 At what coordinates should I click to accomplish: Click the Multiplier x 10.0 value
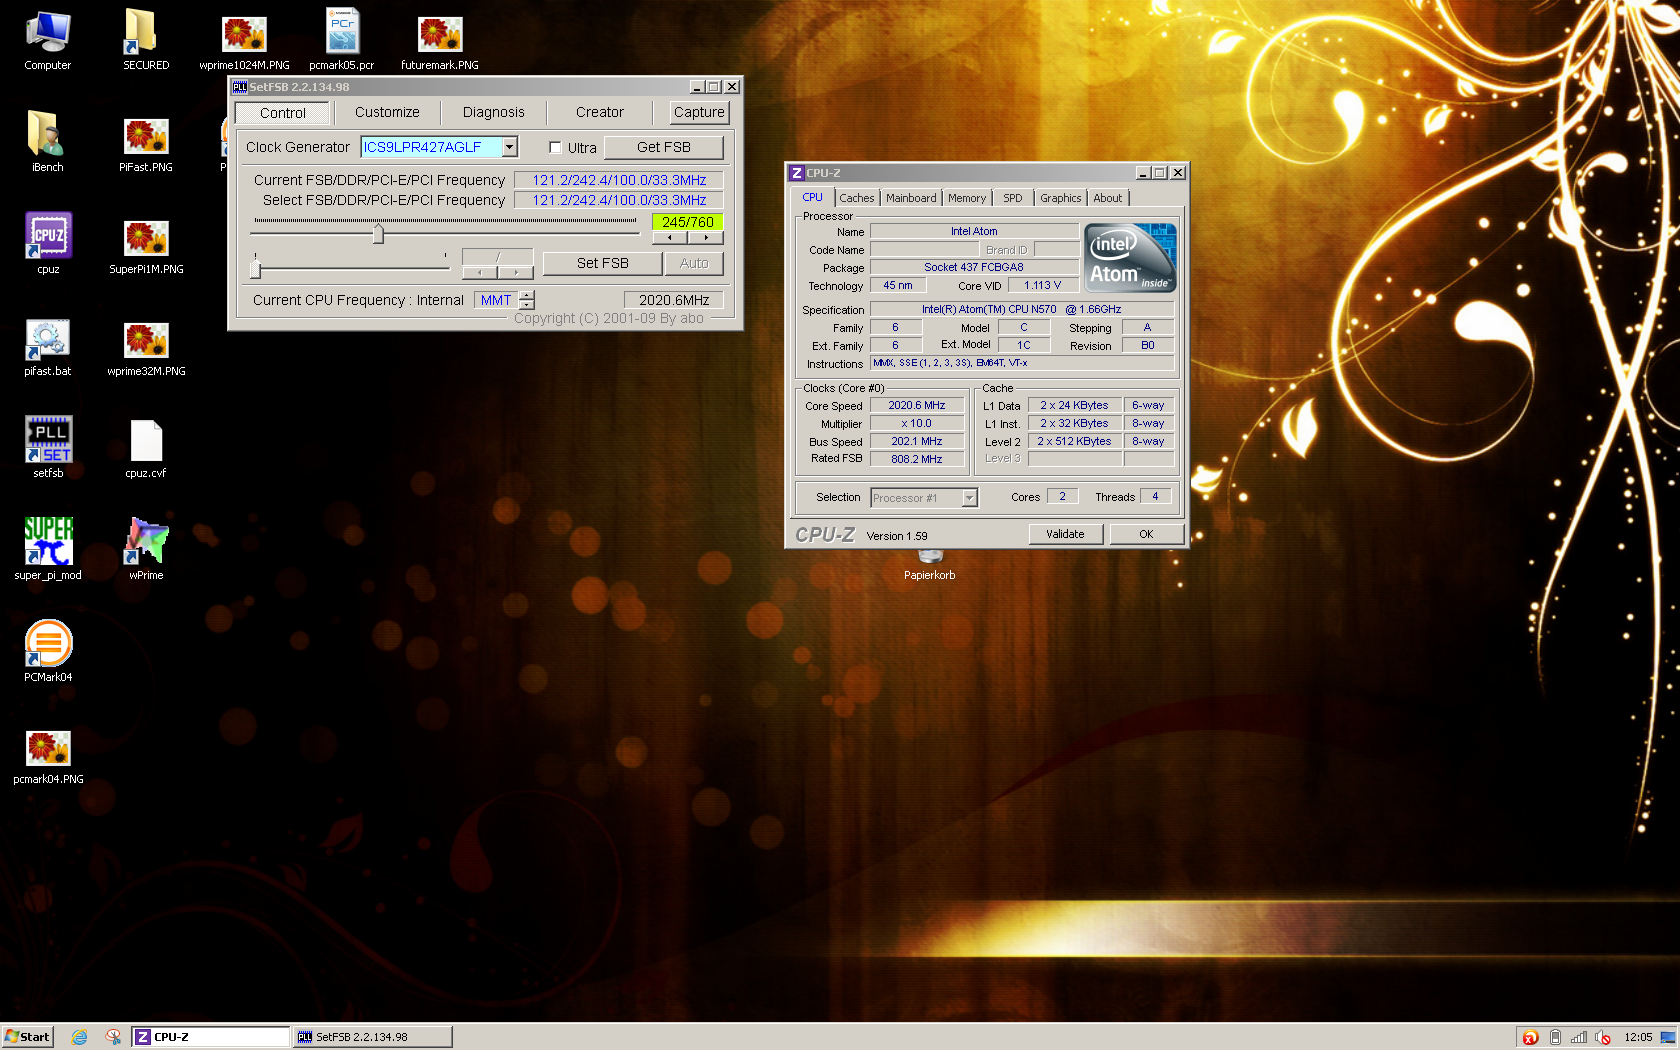coord(917,423)
